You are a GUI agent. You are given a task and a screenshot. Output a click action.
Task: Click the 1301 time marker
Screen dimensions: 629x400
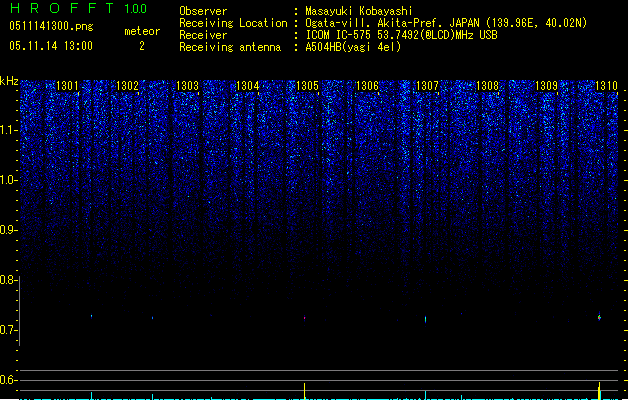point(67,85)
